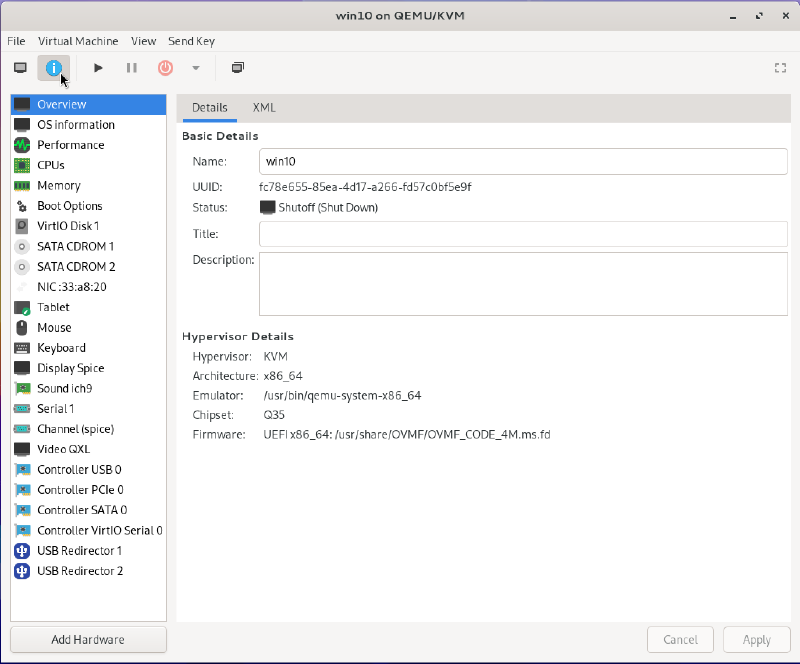Click the empty Title input field
This screenshot has width=800, height=664.
coord(523,234)
